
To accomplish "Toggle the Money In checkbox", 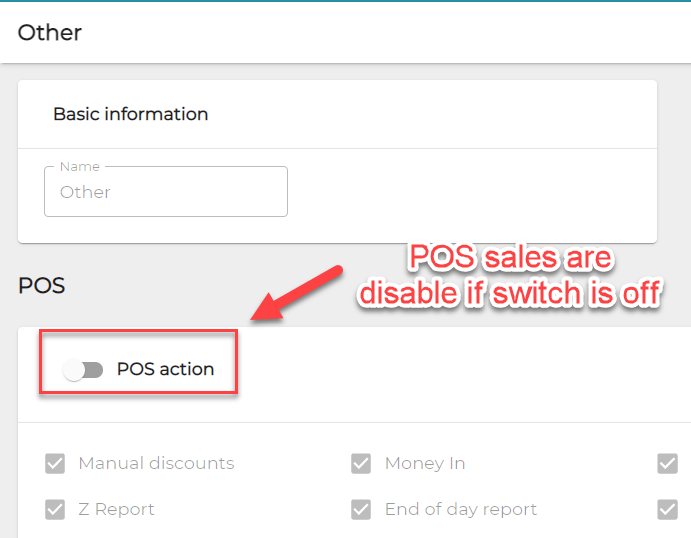I will click(x=361, y=464).
